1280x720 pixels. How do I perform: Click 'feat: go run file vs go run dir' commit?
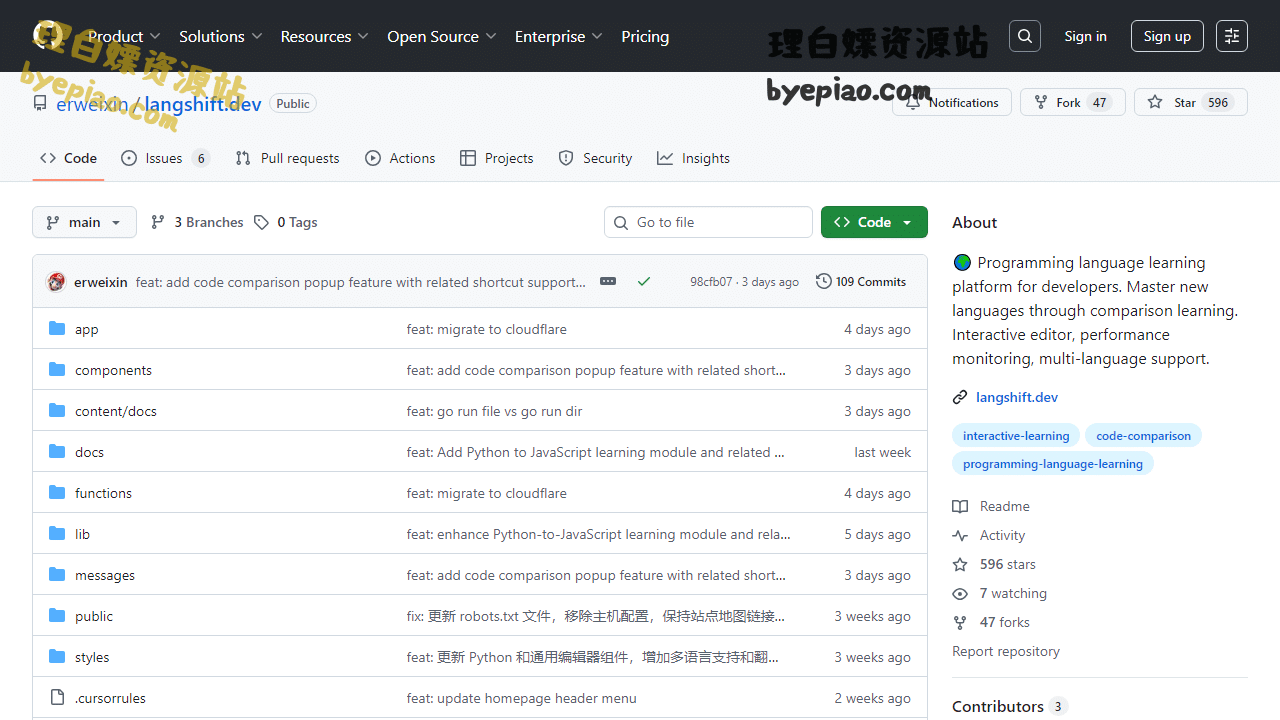pos(494,411)
